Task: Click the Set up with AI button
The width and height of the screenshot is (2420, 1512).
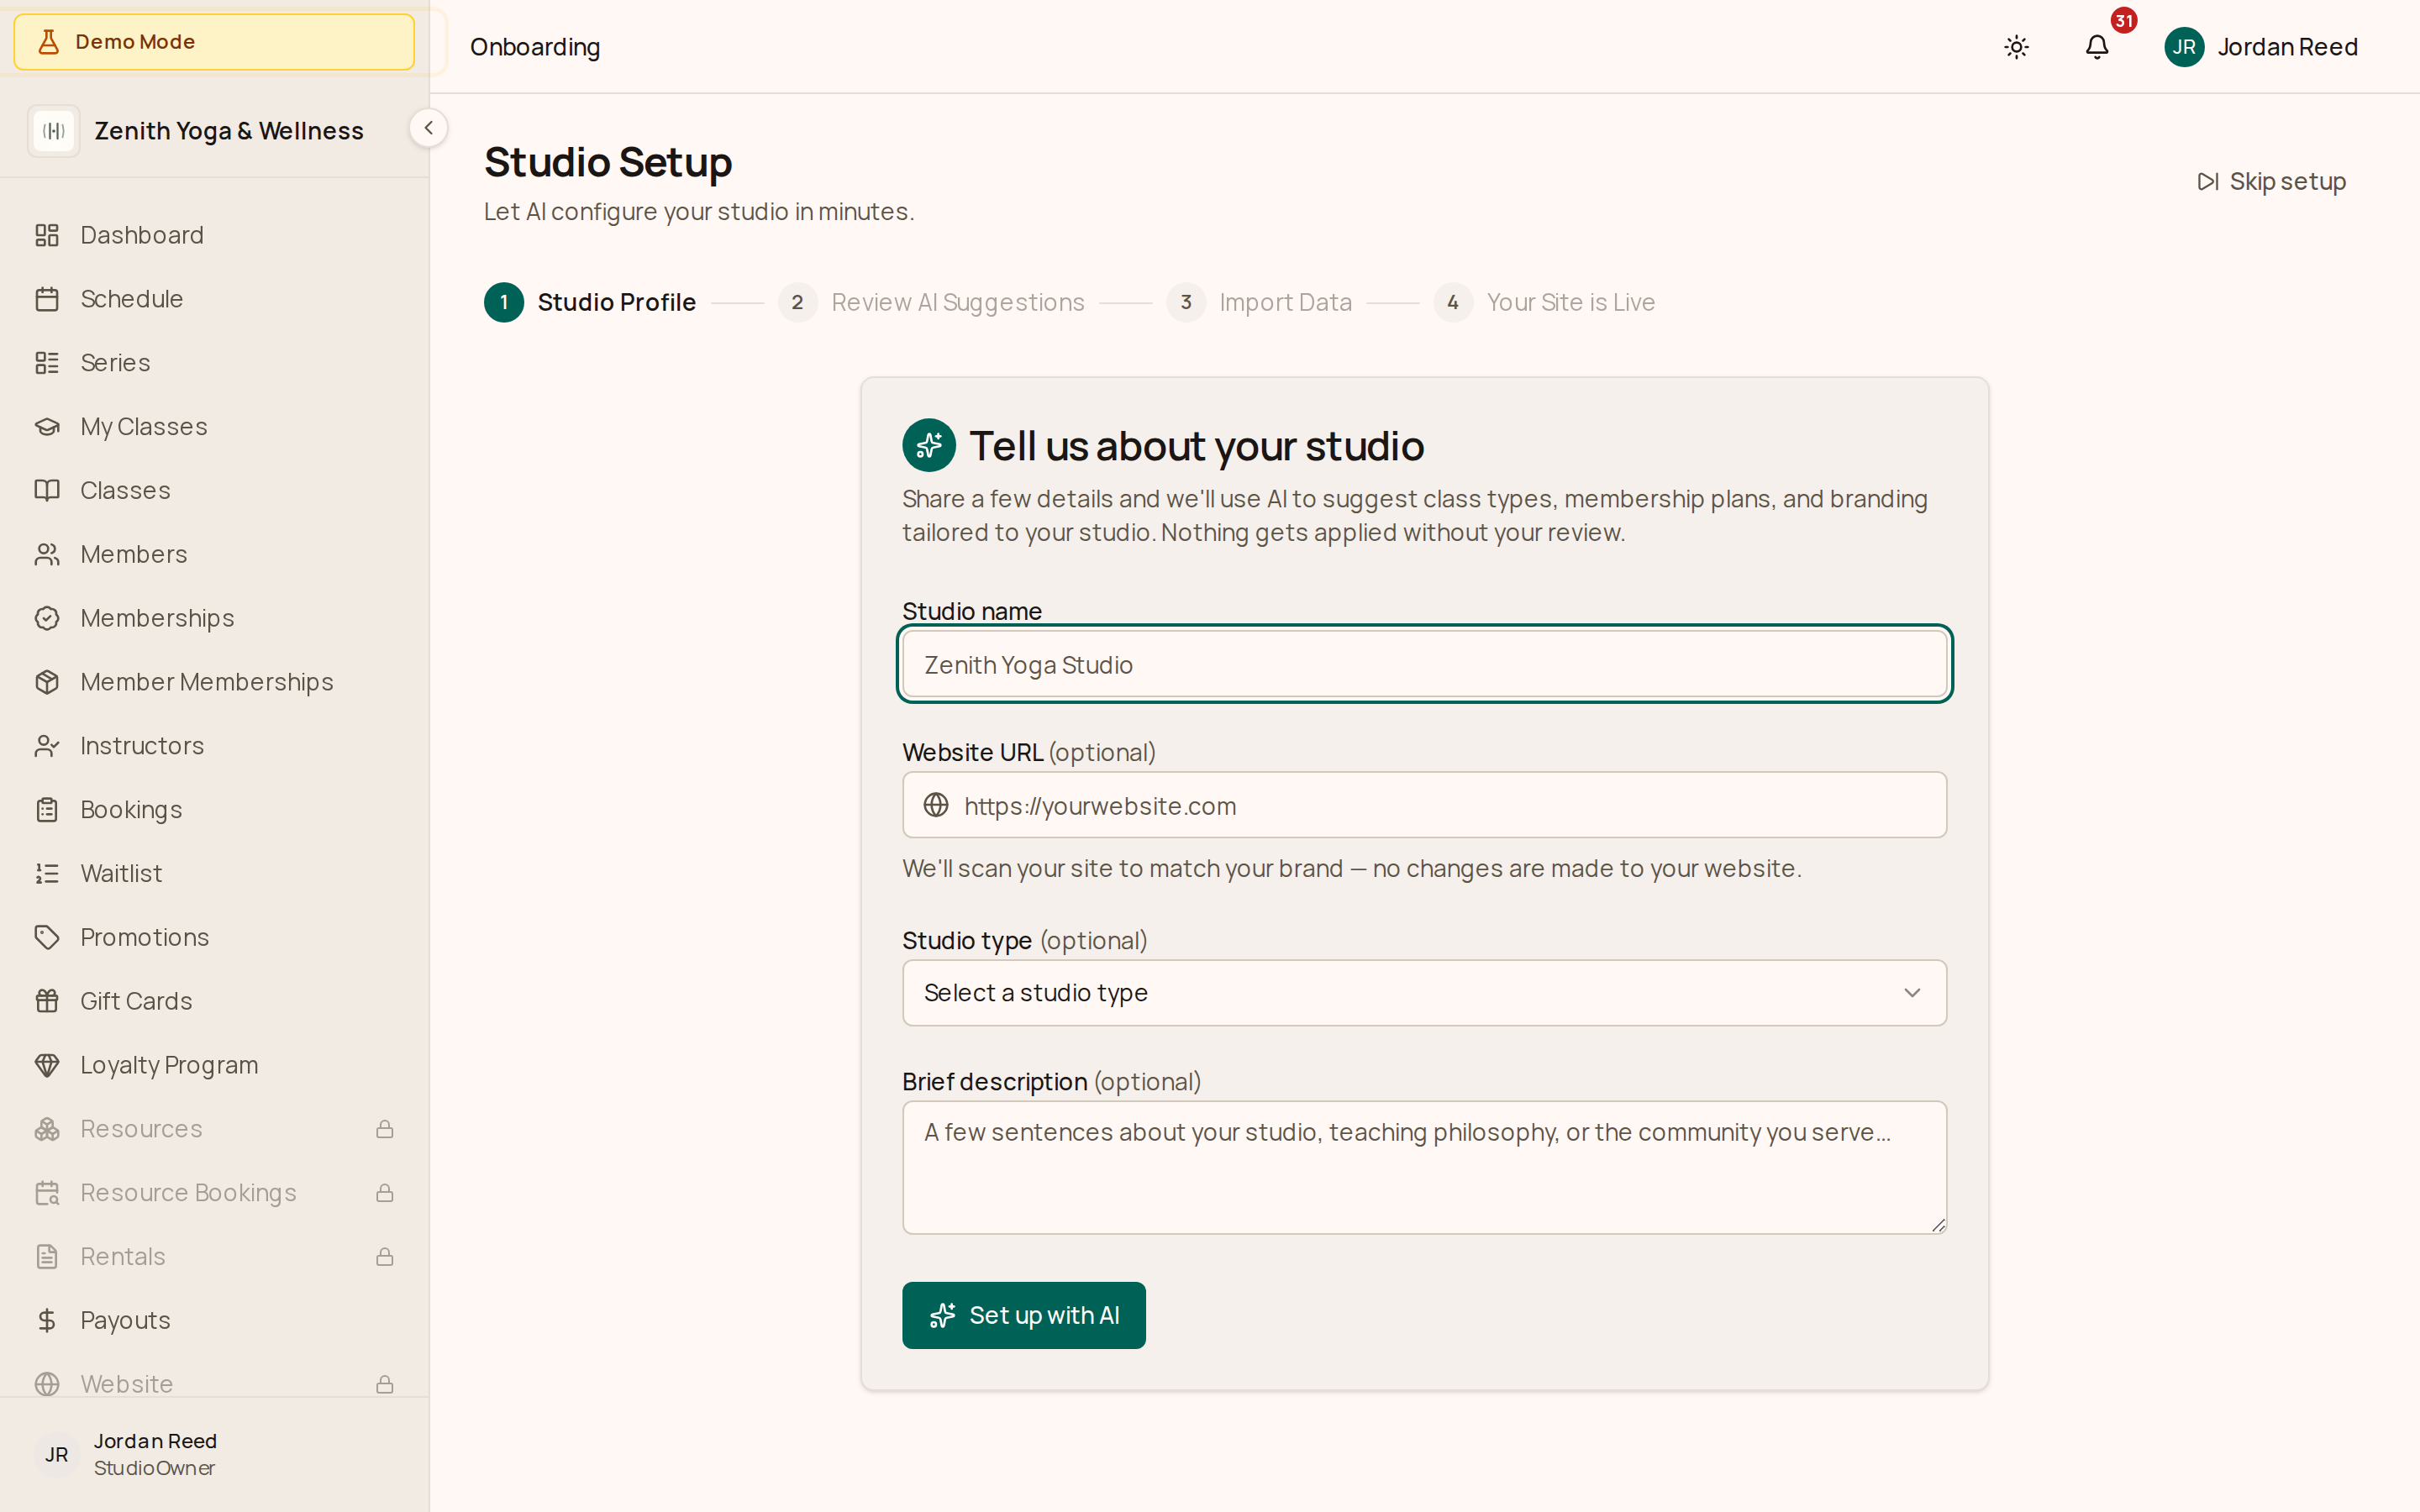Action: pos(1023,1315)
